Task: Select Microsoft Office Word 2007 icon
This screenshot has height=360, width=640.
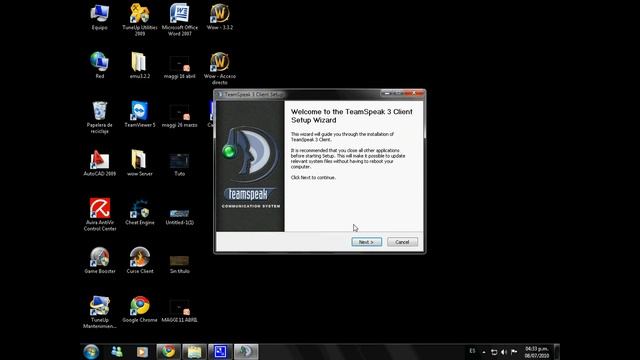Action: 180,20
